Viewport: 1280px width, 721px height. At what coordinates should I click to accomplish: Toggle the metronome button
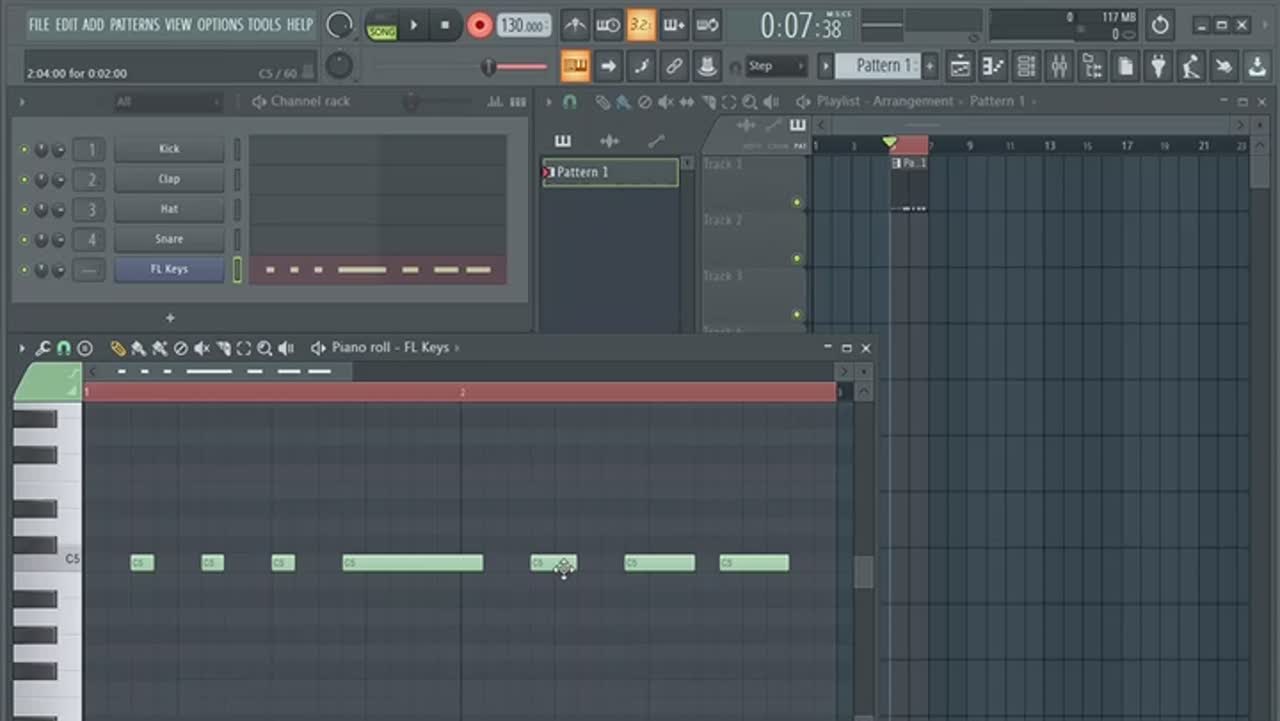click(x=574, y=25)
